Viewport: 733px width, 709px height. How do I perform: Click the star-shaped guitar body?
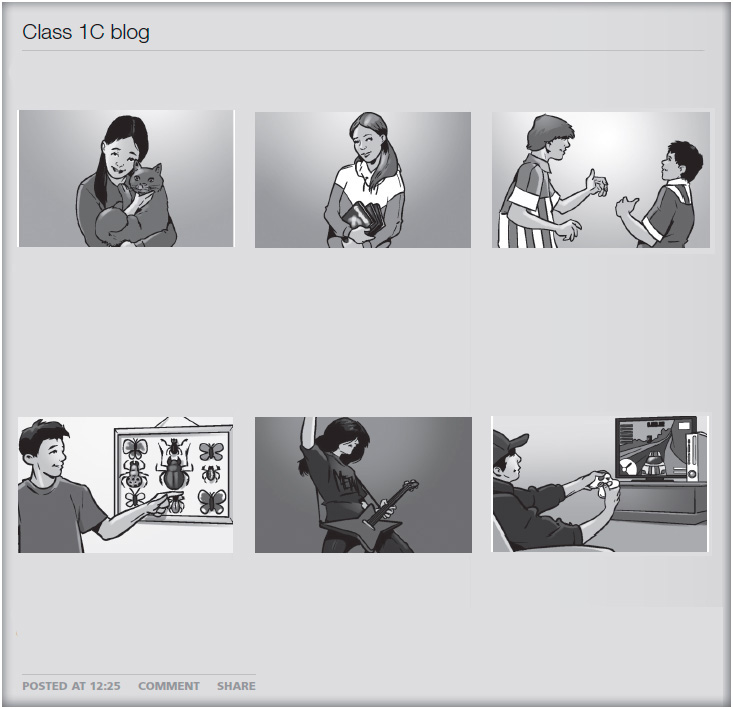point(363,522)
